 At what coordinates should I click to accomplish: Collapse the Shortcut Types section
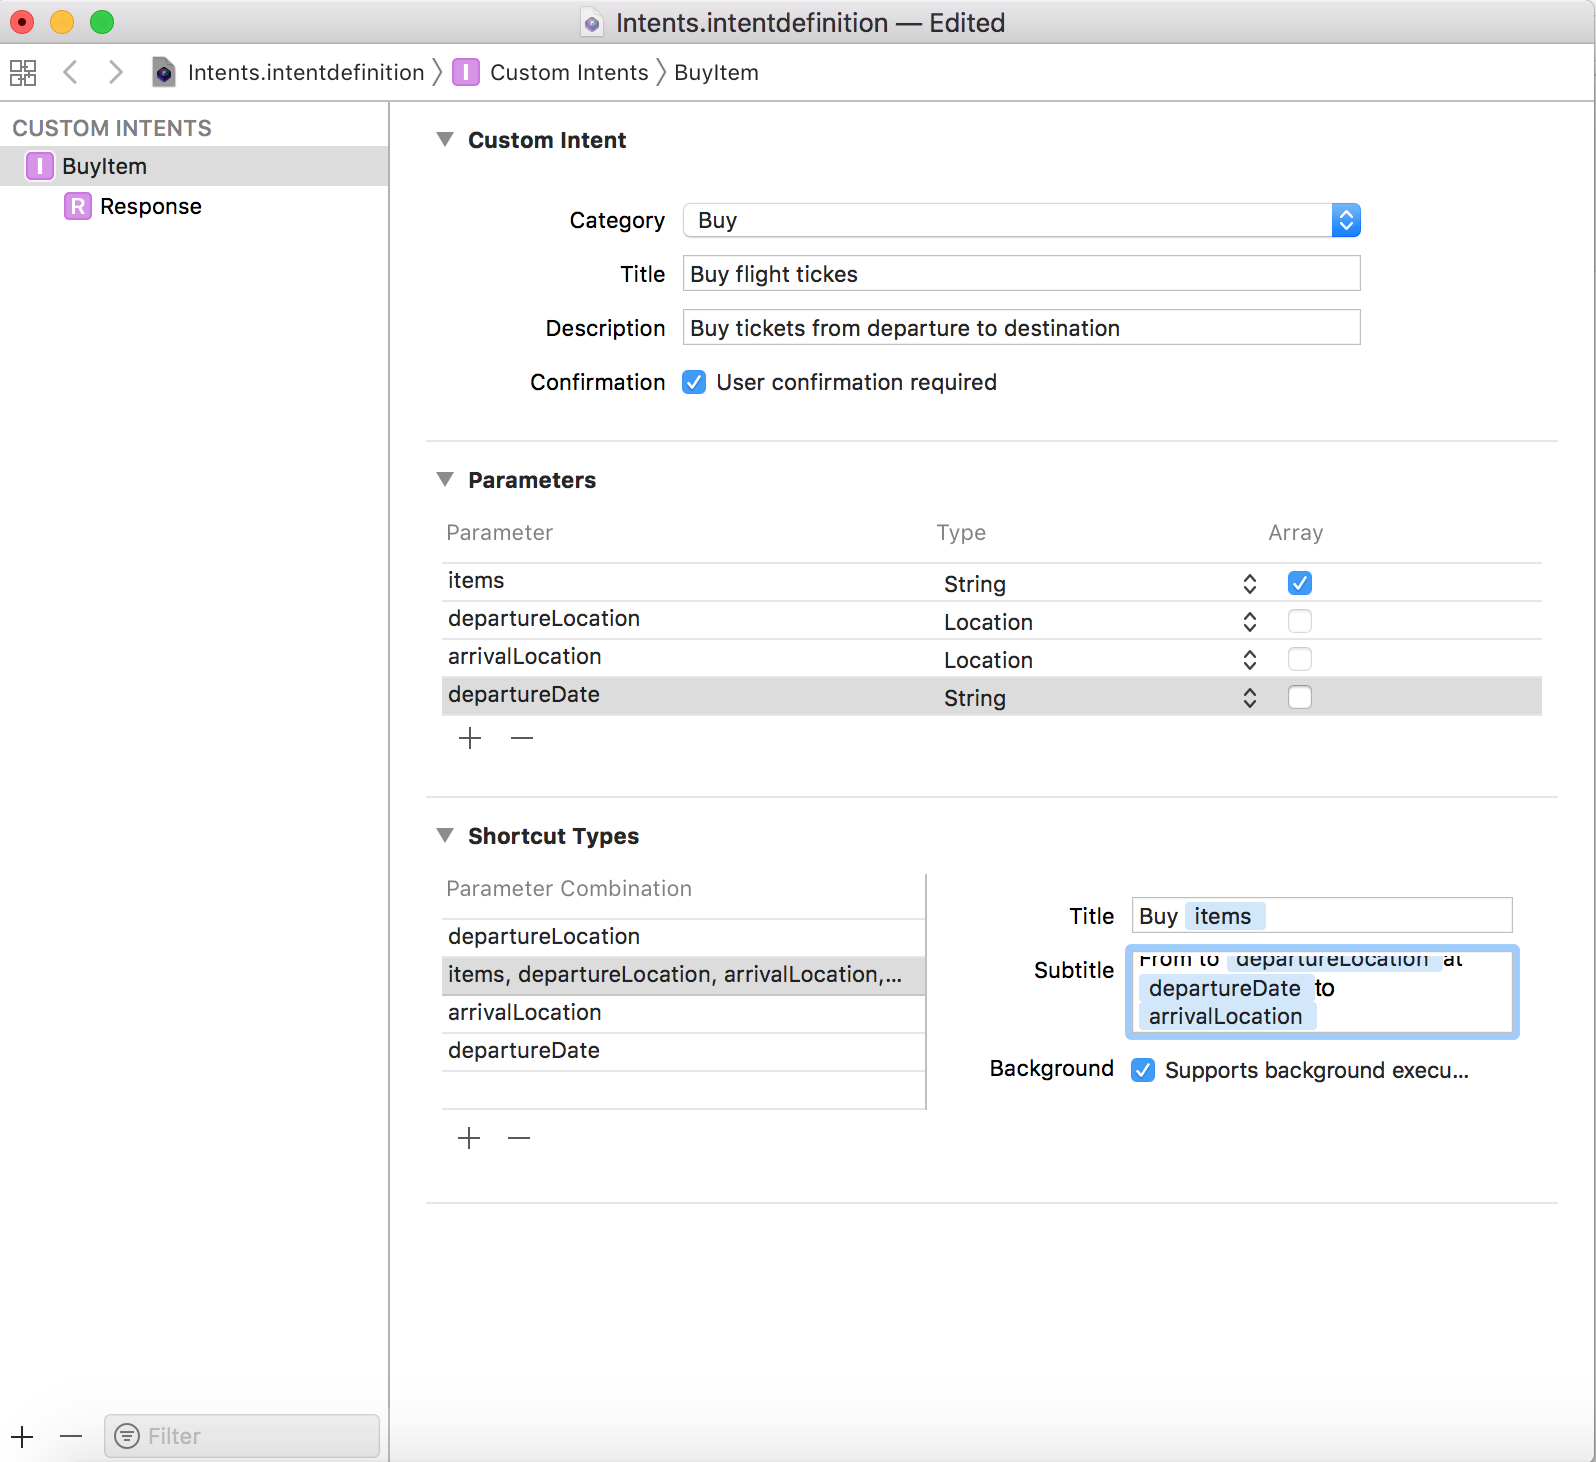point(445,835)
